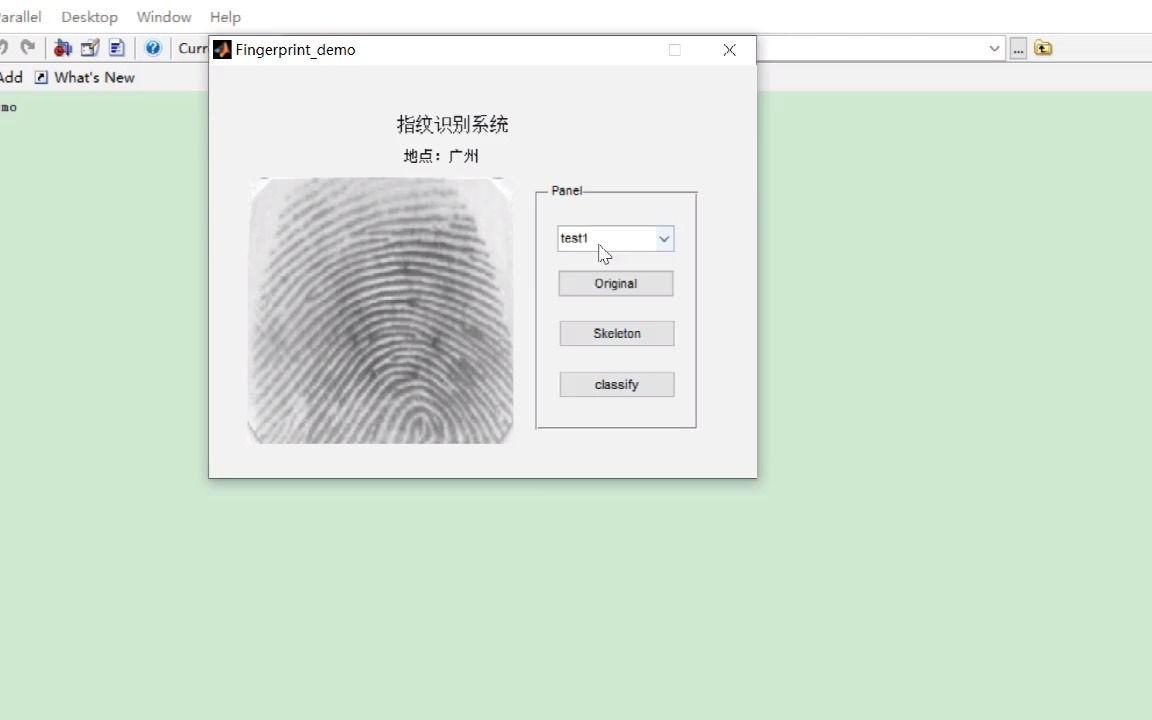Click the classify button

(x=616, y=384)
